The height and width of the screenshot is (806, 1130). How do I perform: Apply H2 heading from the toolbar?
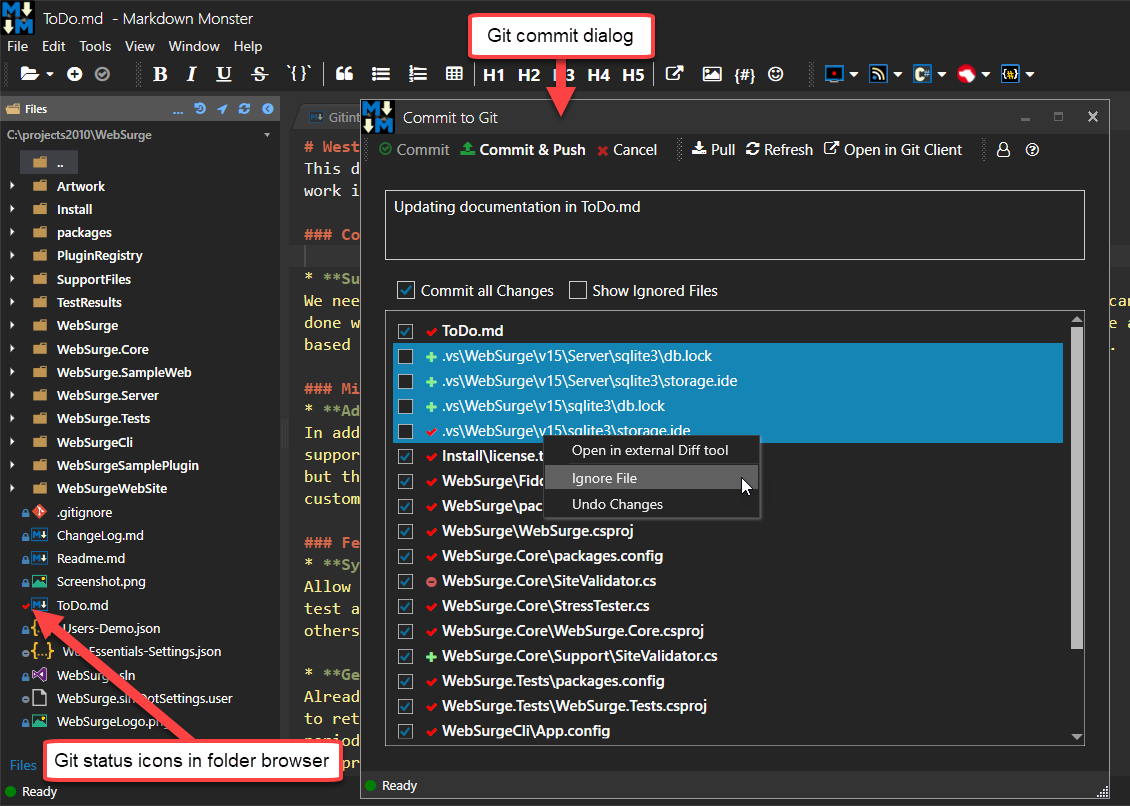(529, 75)
